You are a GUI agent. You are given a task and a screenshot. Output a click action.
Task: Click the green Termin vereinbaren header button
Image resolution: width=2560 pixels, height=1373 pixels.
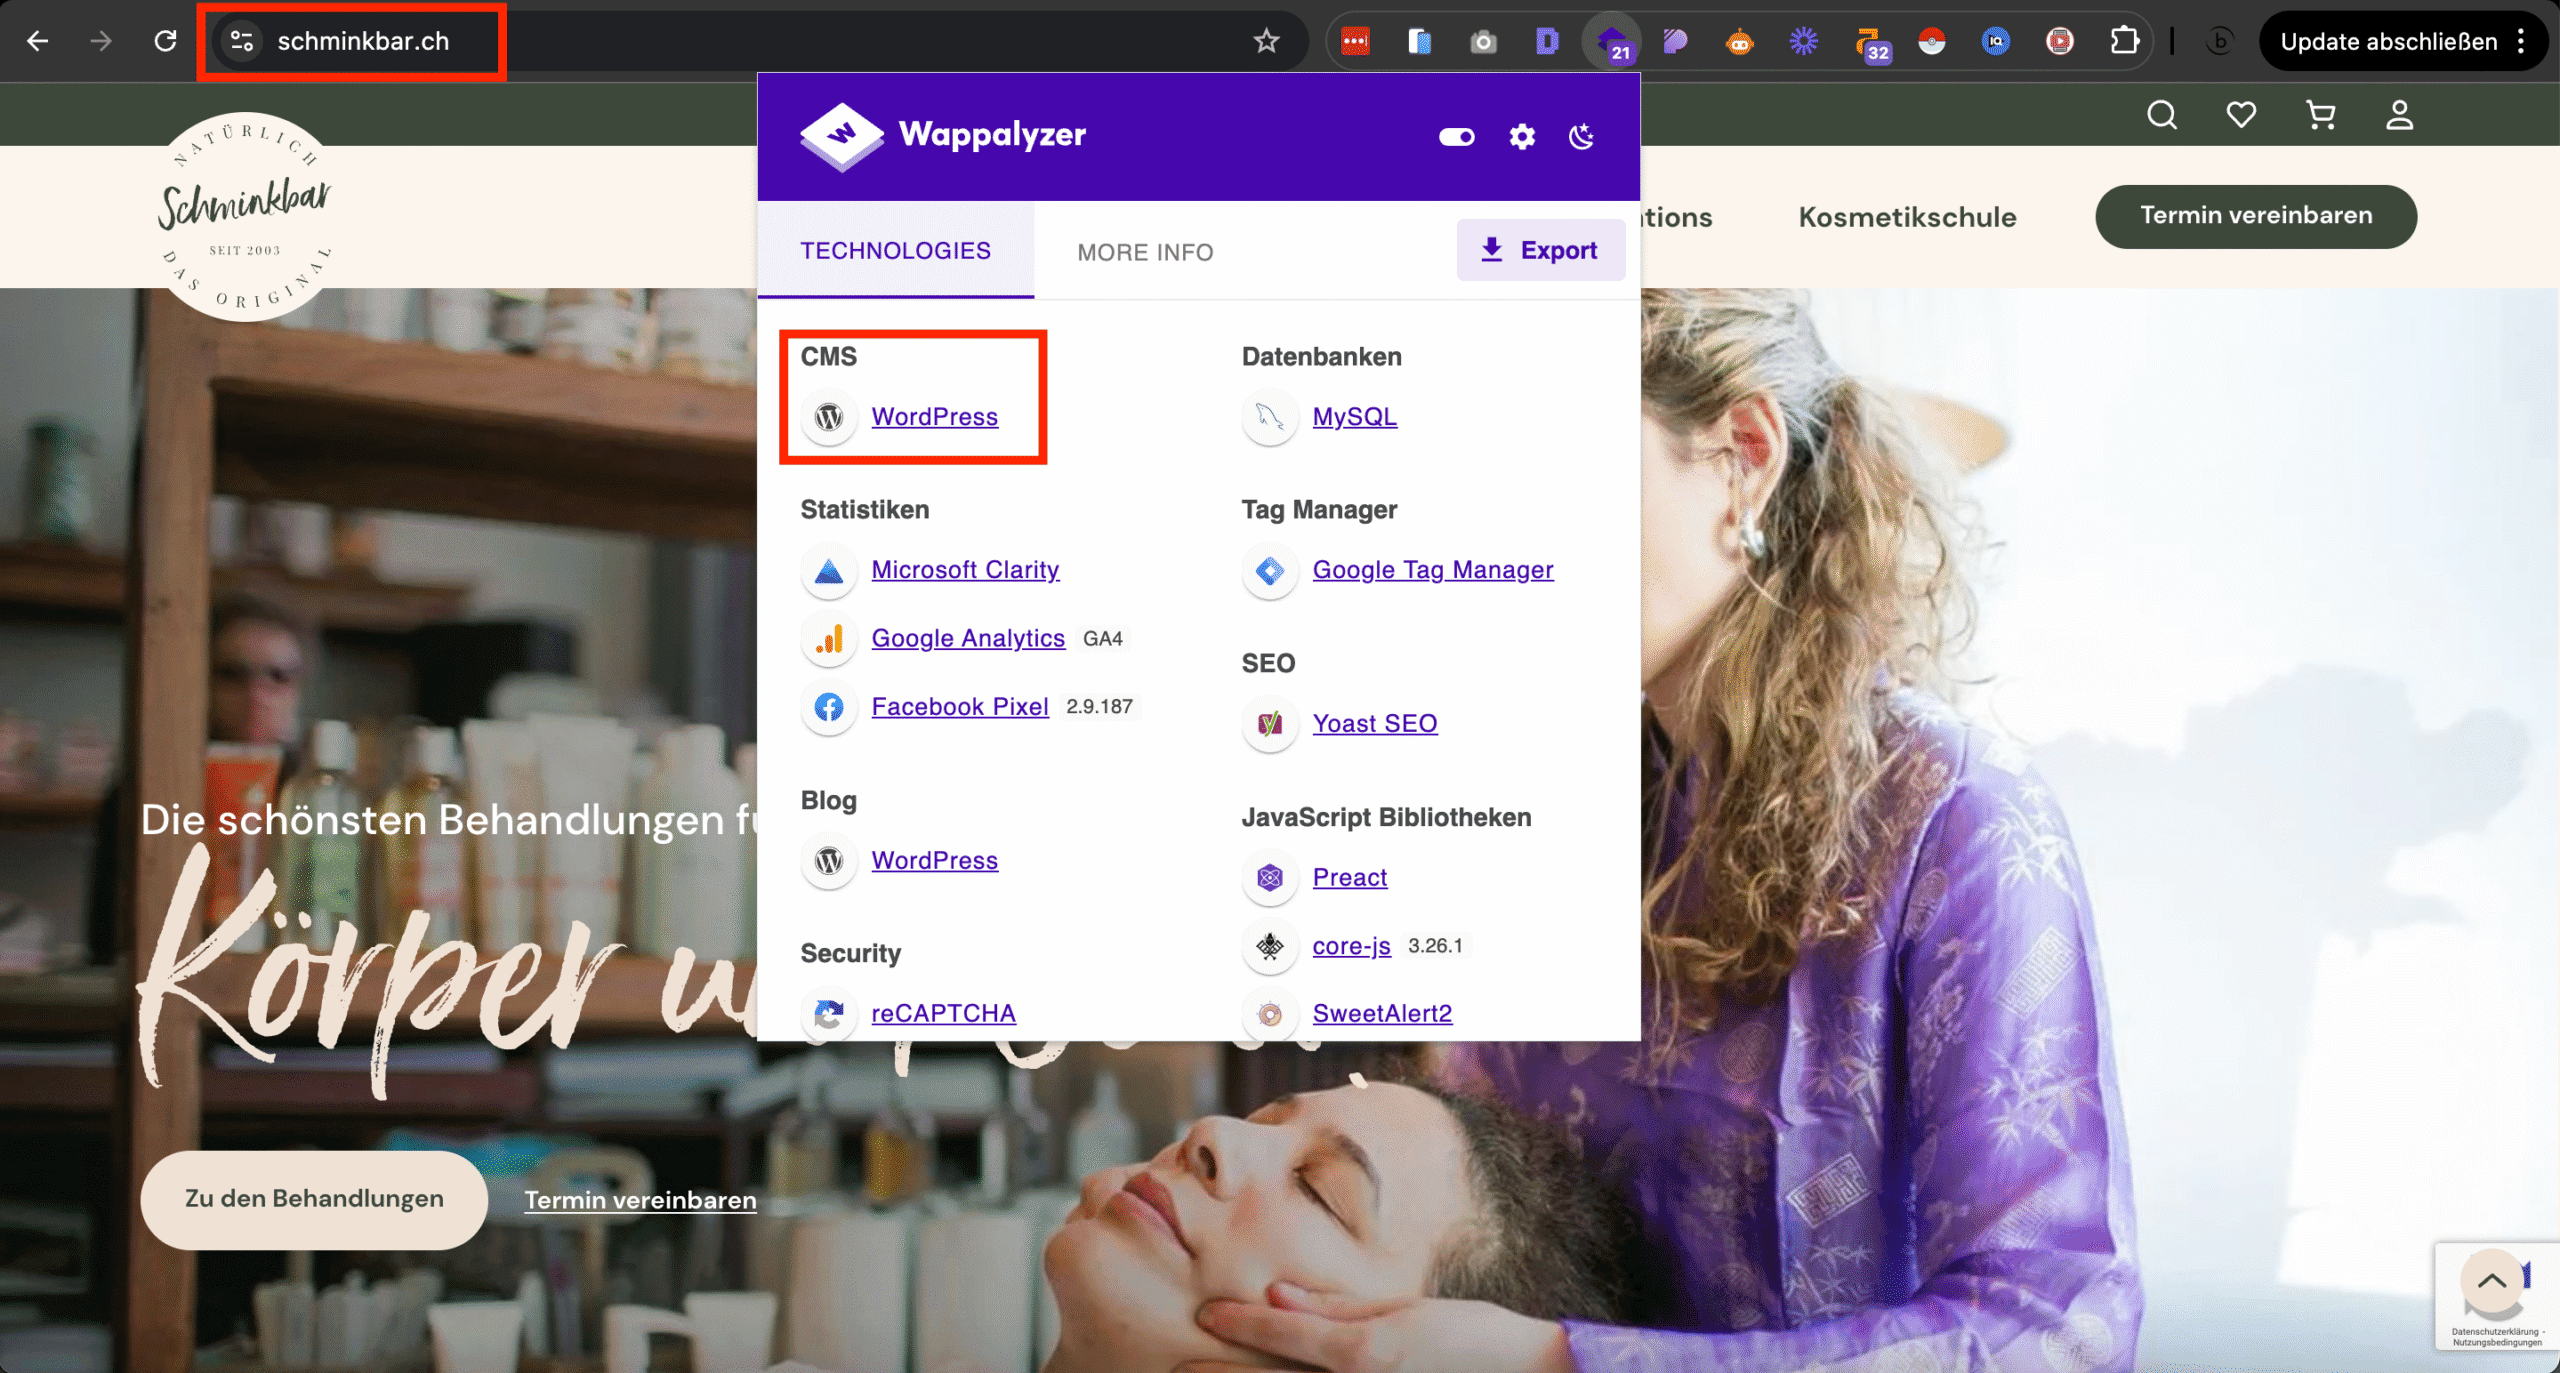(2256, 216)
